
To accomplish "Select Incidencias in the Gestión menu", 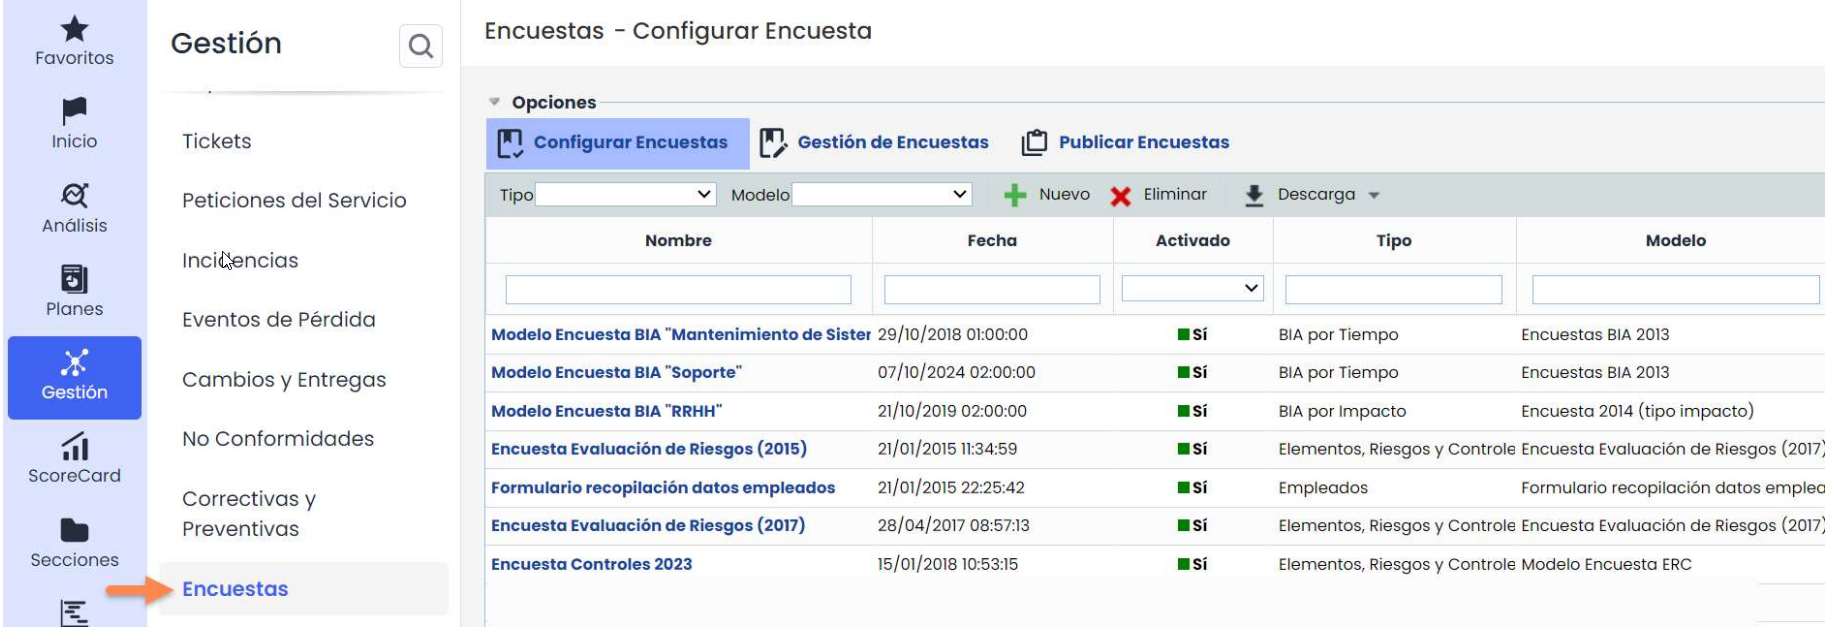I will pos(240,260).
